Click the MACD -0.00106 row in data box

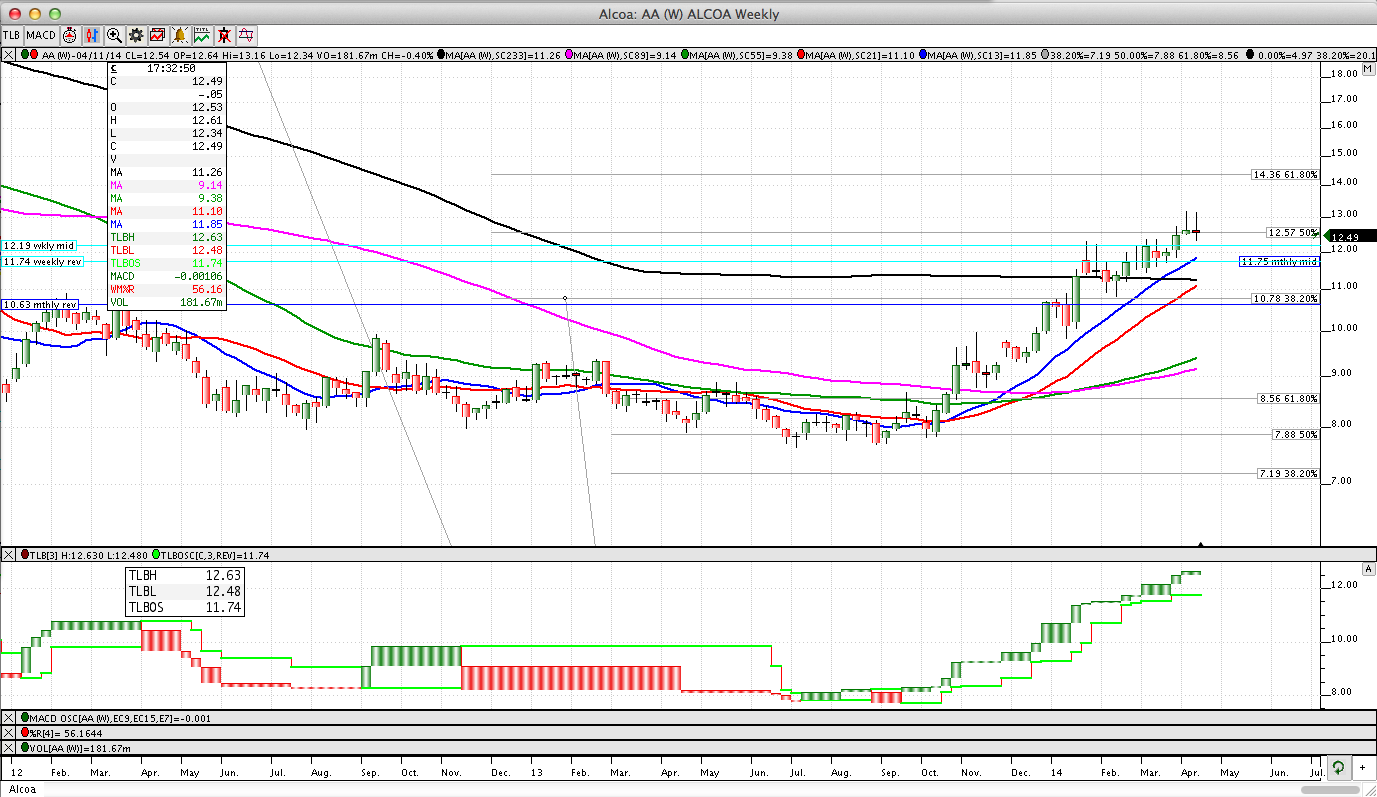click(166, 275)
